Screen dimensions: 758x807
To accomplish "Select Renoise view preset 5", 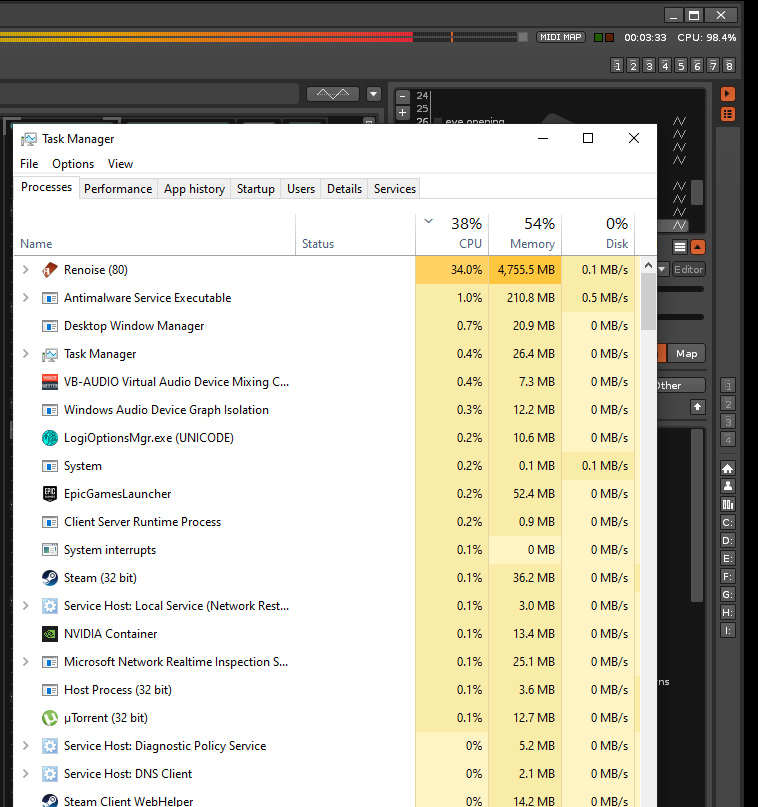I will coord(681,65).
